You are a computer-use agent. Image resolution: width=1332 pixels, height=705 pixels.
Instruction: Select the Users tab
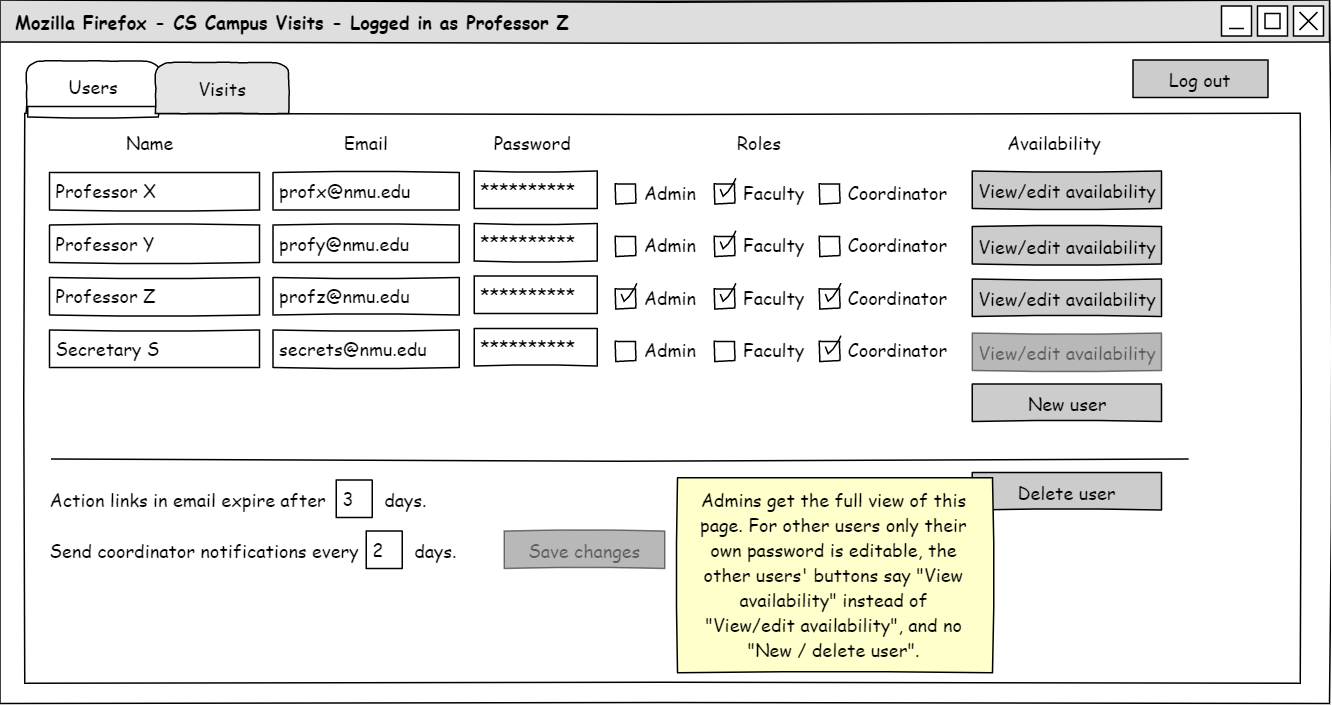(x=92, y=87)
